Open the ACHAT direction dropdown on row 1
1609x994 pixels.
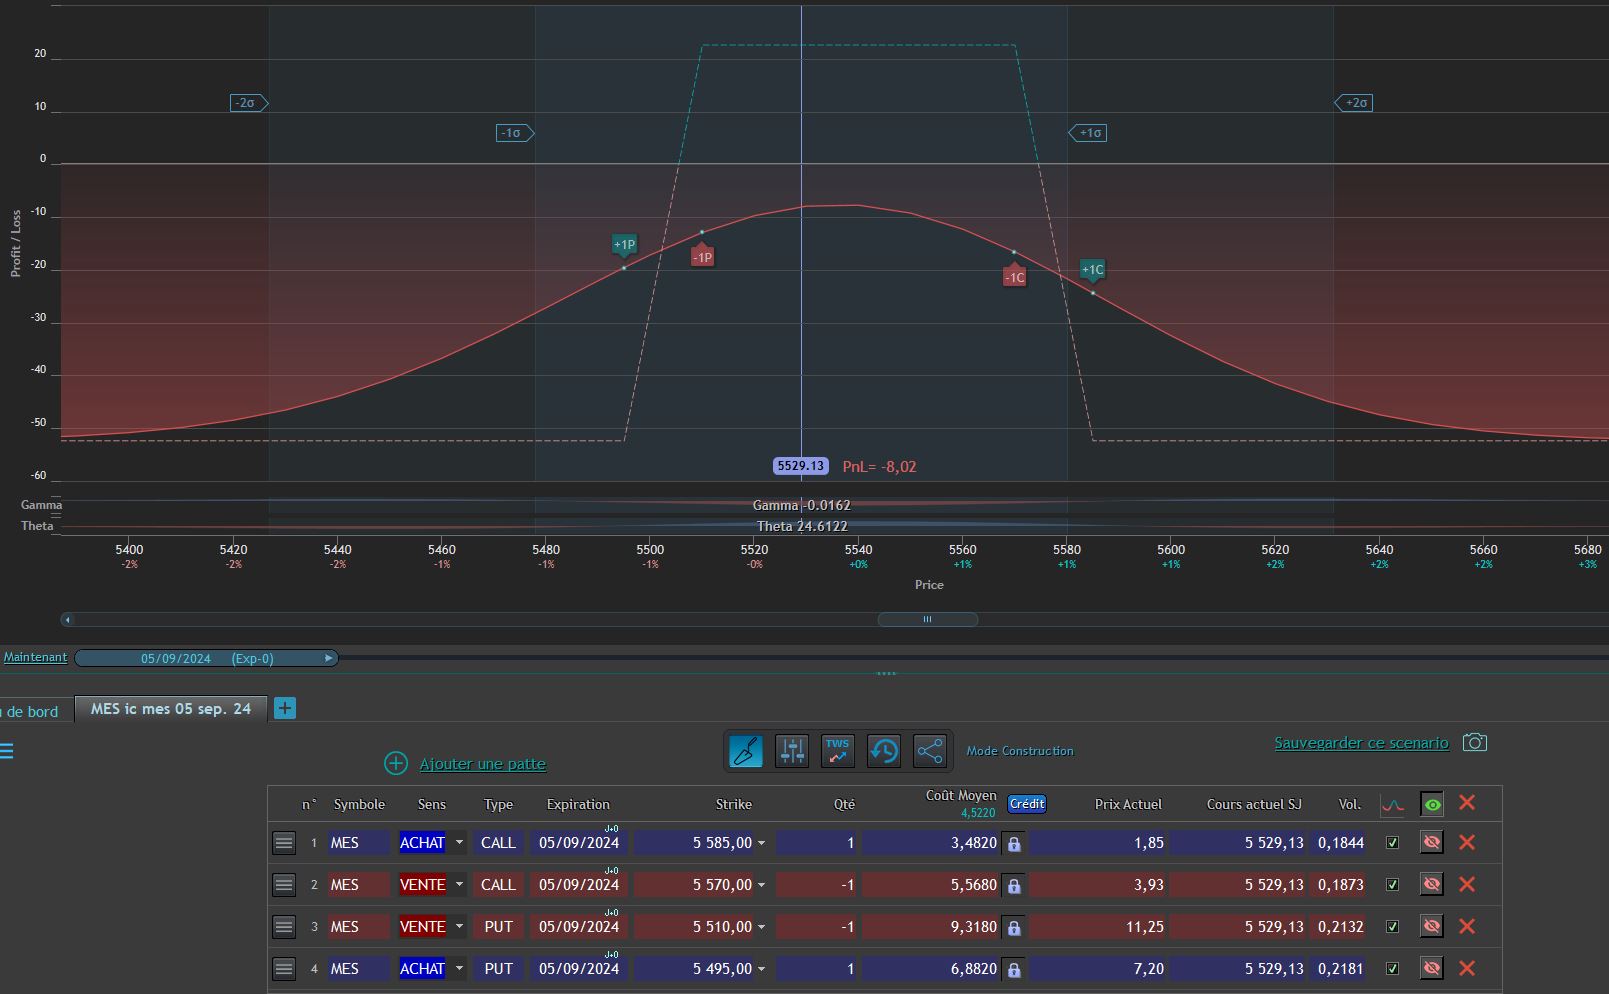pyautogui.click(x=459, y=843)
